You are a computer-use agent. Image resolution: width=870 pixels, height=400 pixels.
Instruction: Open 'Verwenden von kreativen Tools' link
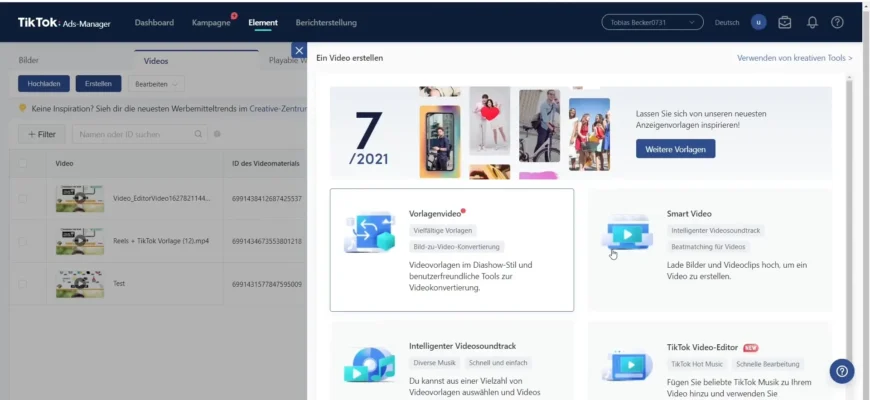795,58
